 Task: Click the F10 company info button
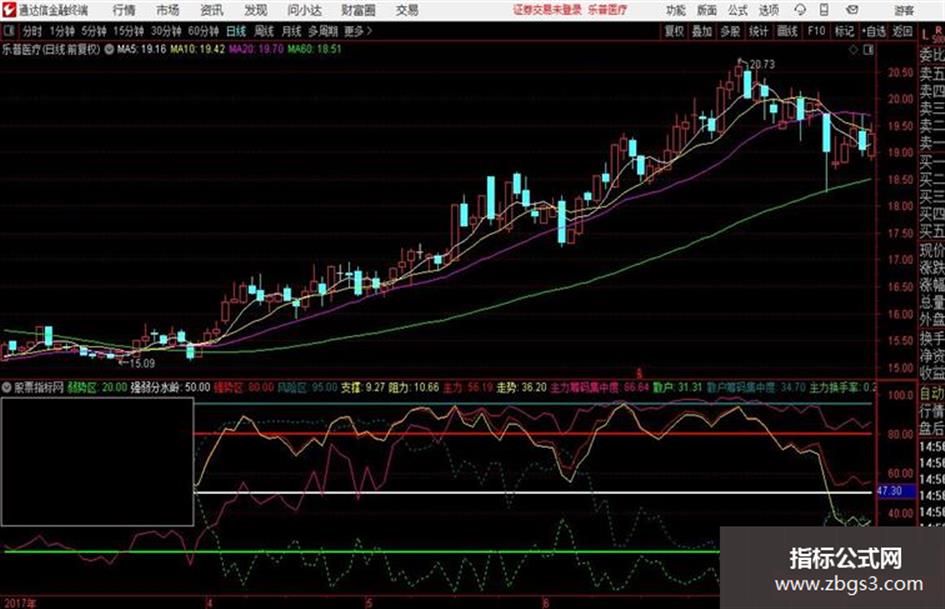(x=816, y=31)
